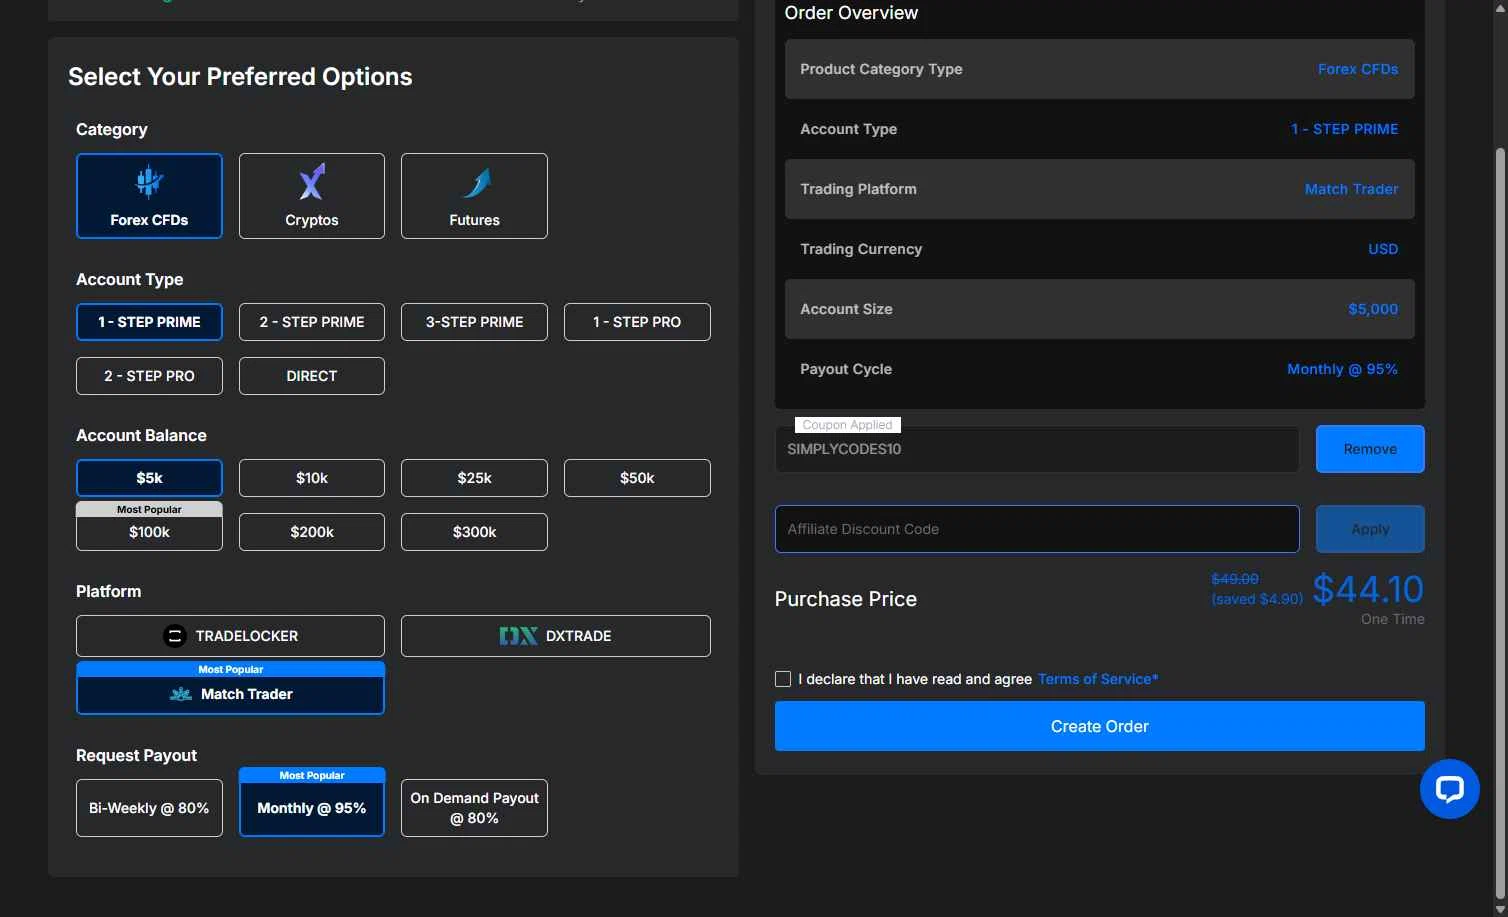This screenshot has width=1508, height=917.
Task: Select 2 - STEP PRIME account type
Action: coord(312,322)
